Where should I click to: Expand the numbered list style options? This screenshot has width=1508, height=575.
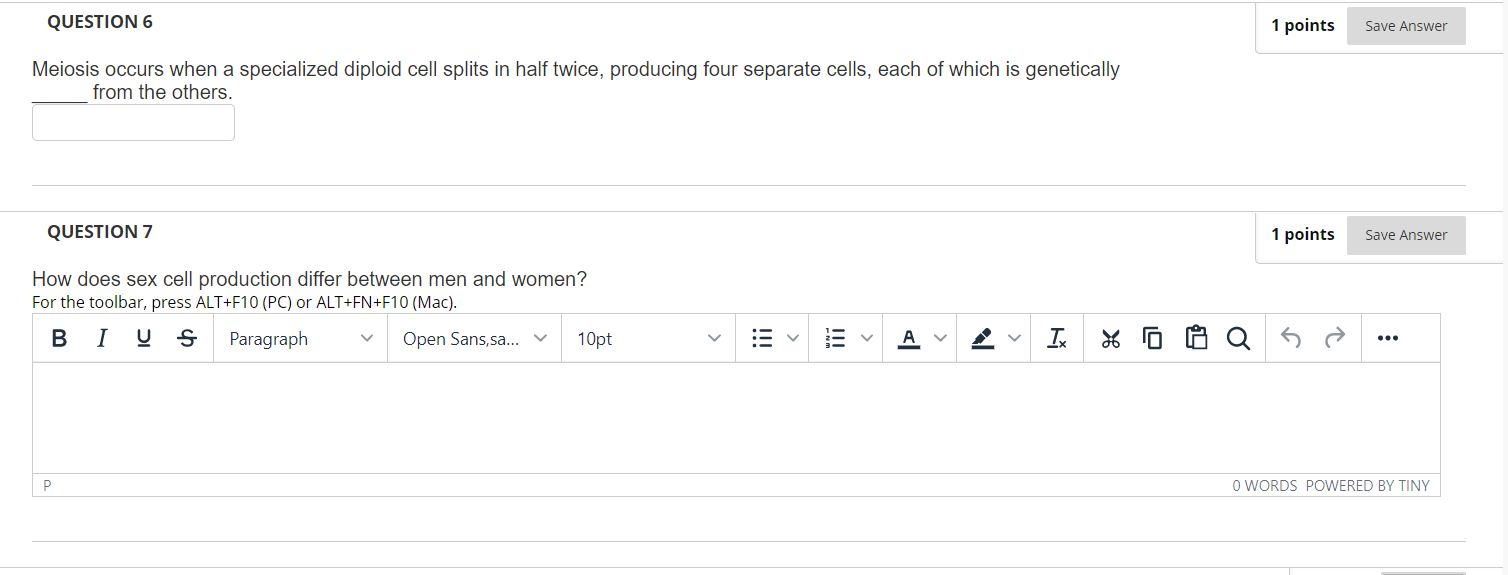click(x=867, y=339)
